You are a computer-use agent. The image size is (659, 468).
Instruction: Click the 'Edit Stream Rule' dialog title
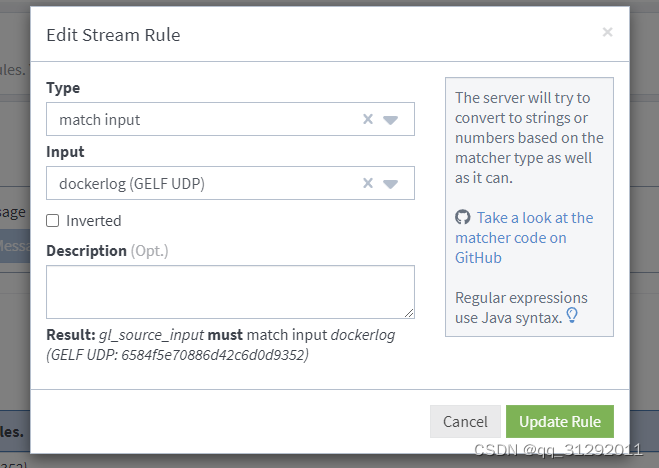(x=113, y=36)
